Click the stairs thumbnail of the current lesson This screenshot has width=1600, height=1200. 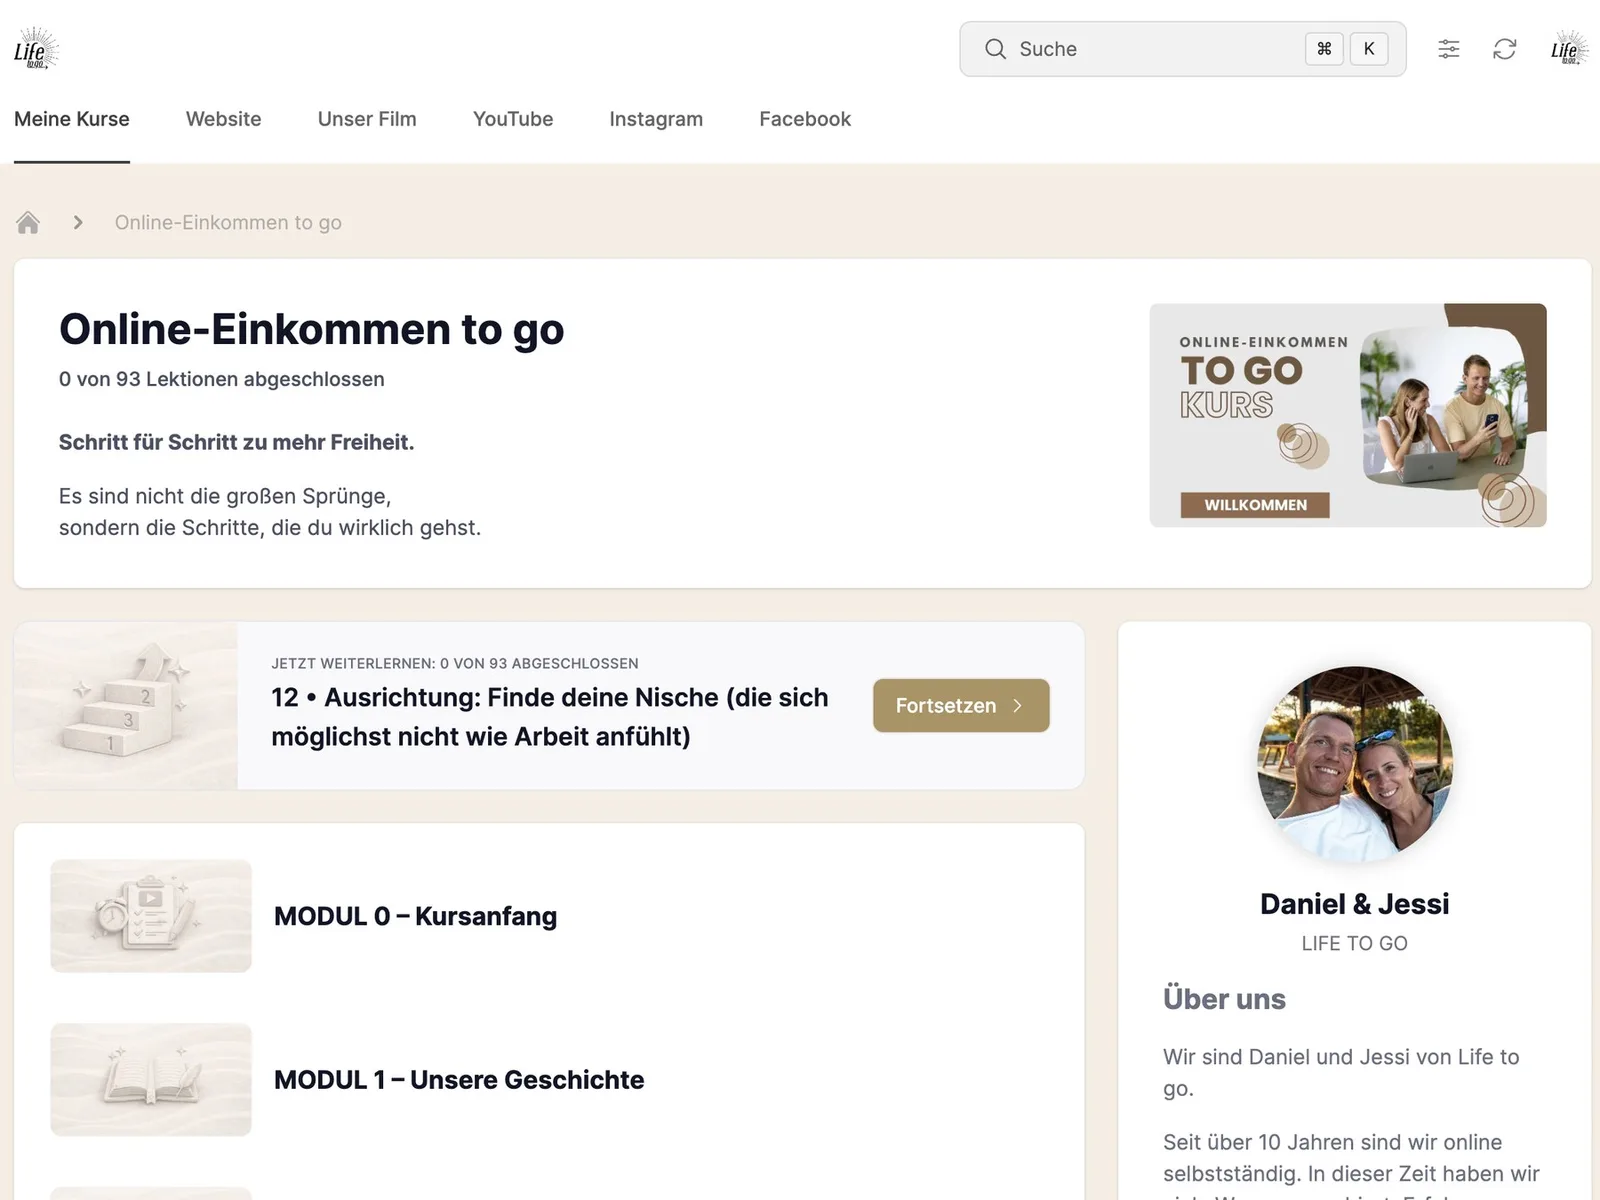coord(126,706)
